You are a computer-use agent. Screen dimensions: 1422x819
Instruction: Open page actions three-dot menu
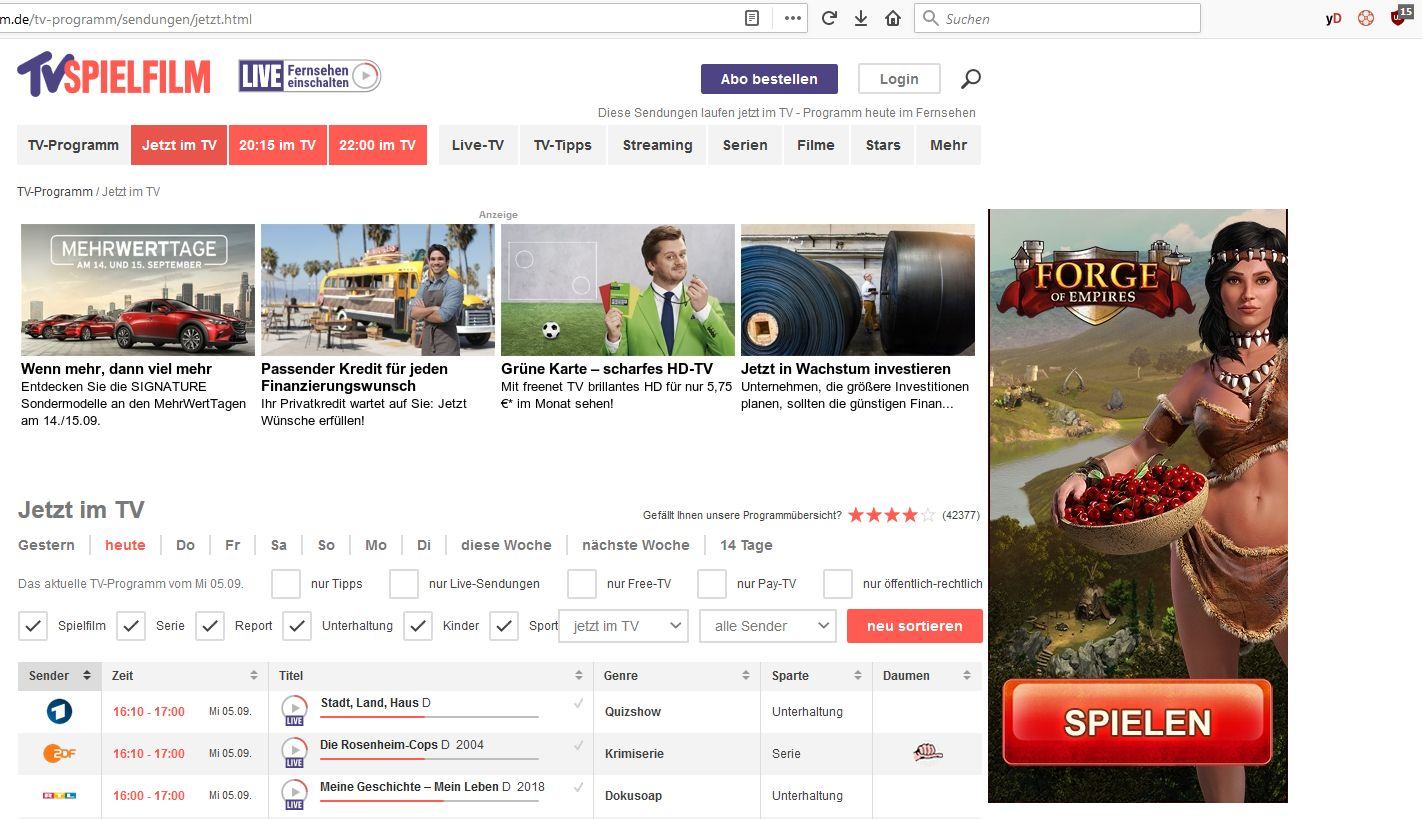tap(792, 18)
